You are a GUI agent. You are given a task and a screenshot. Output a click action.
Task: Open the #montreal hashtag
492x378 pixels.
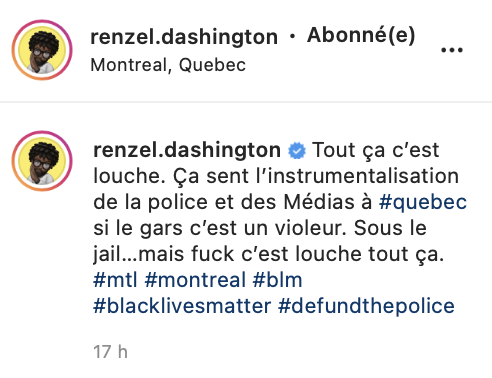click(x=195, y=280)
